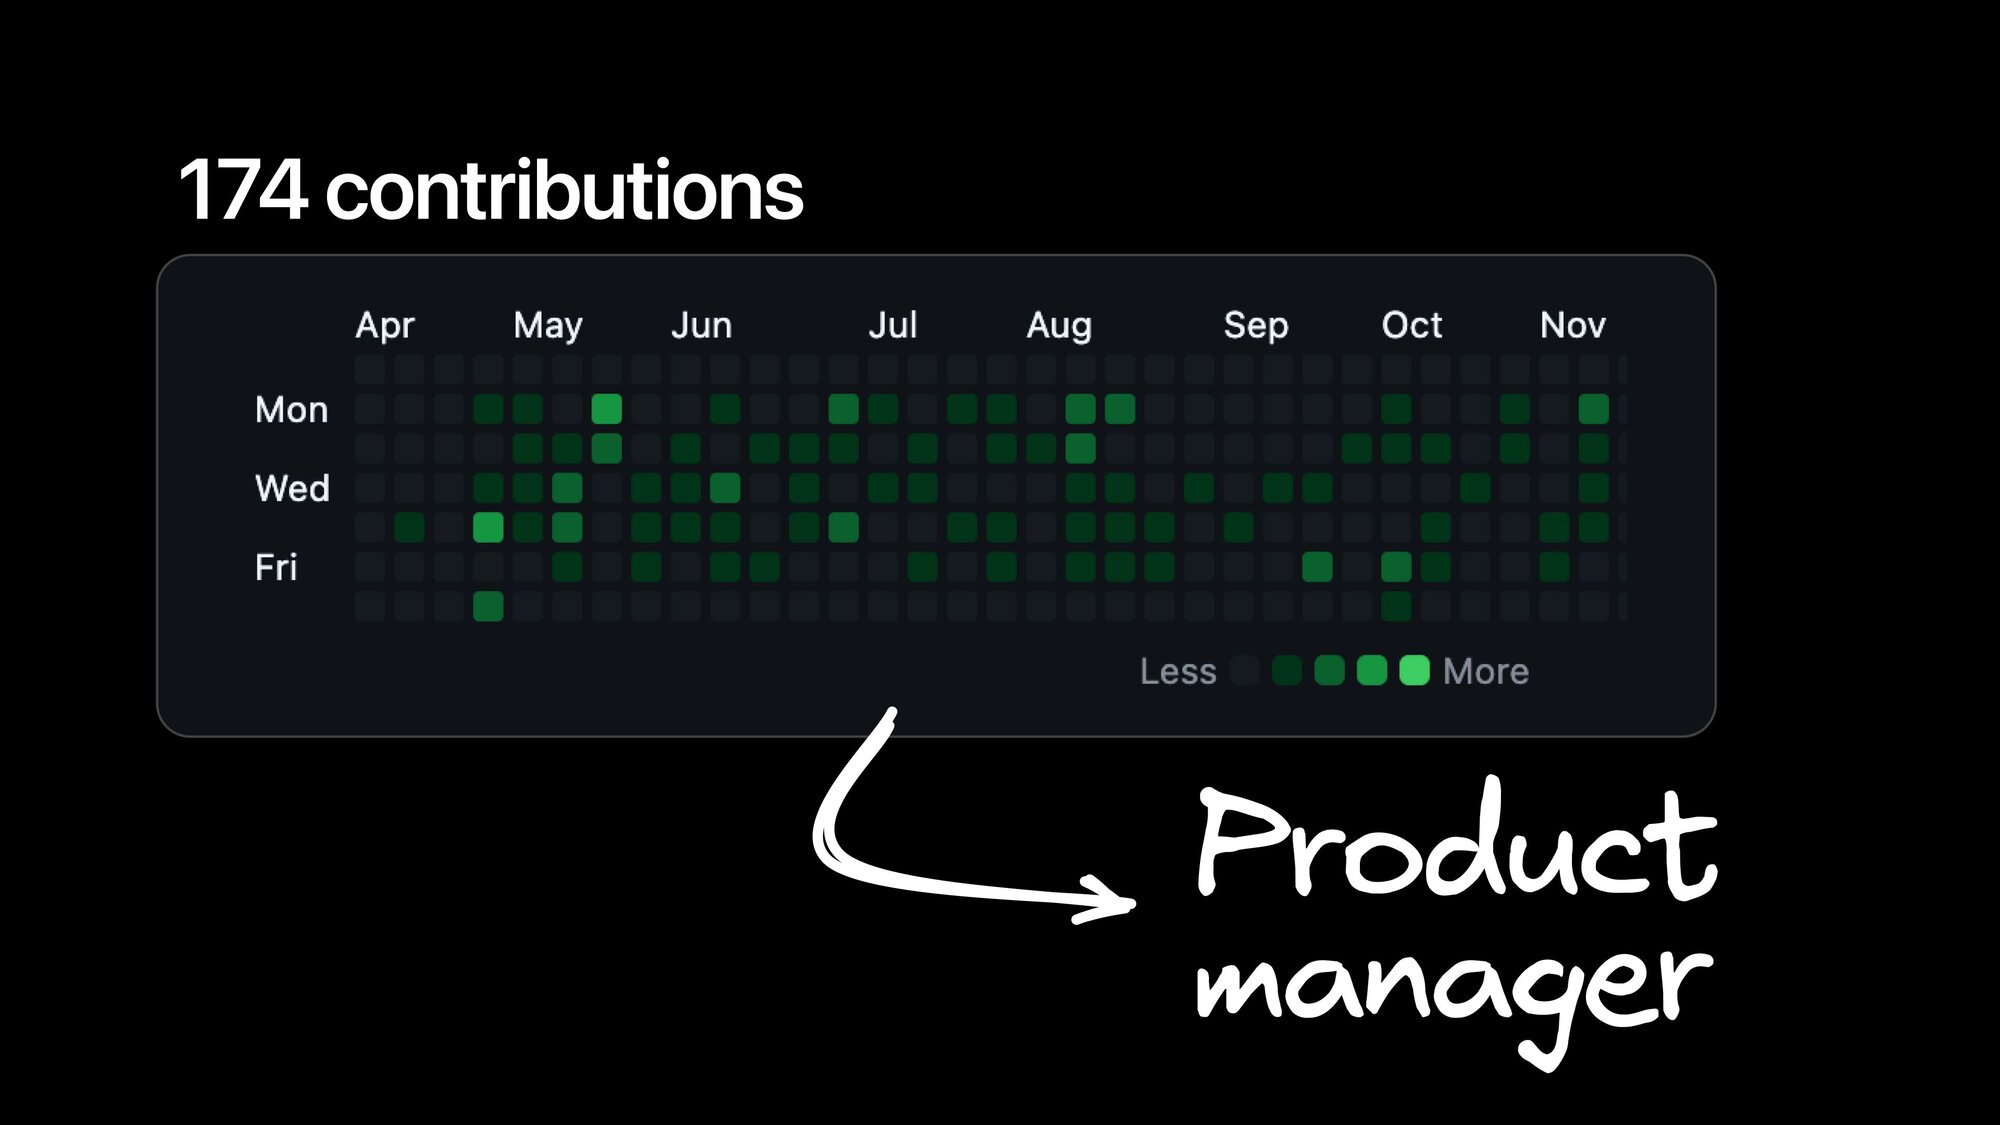Click the bottom-row green cell left of May

tap(488, 606)
